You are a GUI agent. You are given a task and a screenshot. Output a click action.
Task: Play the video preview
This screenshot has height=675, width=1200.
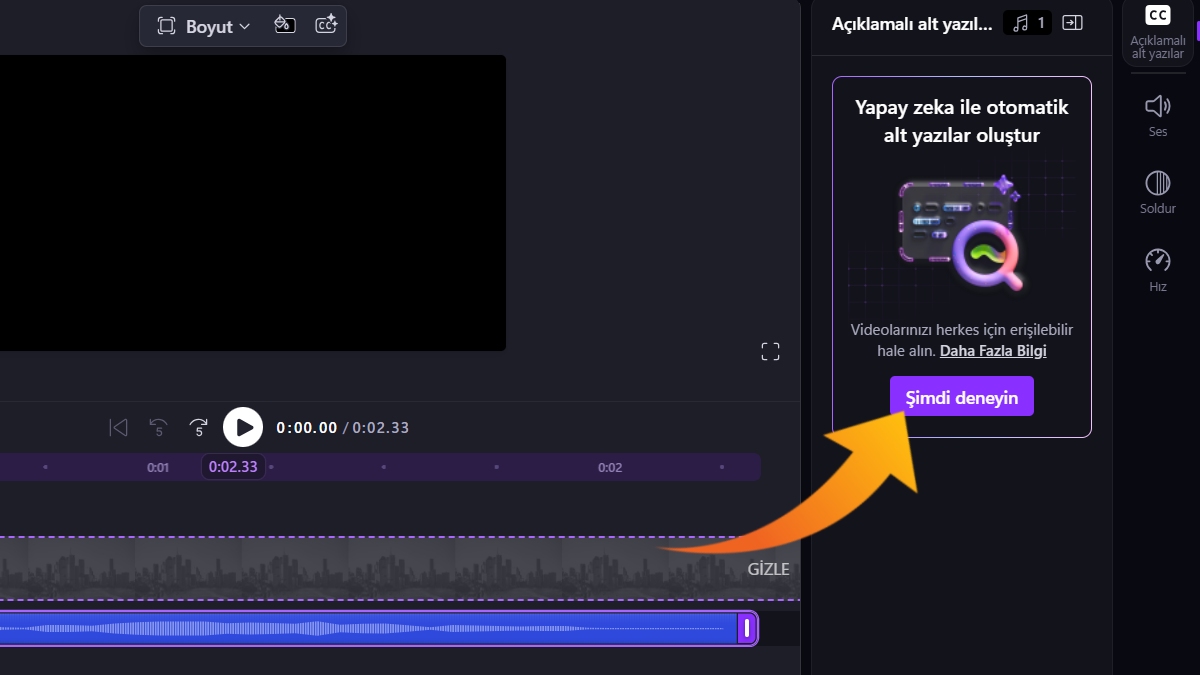coord(242,427)
